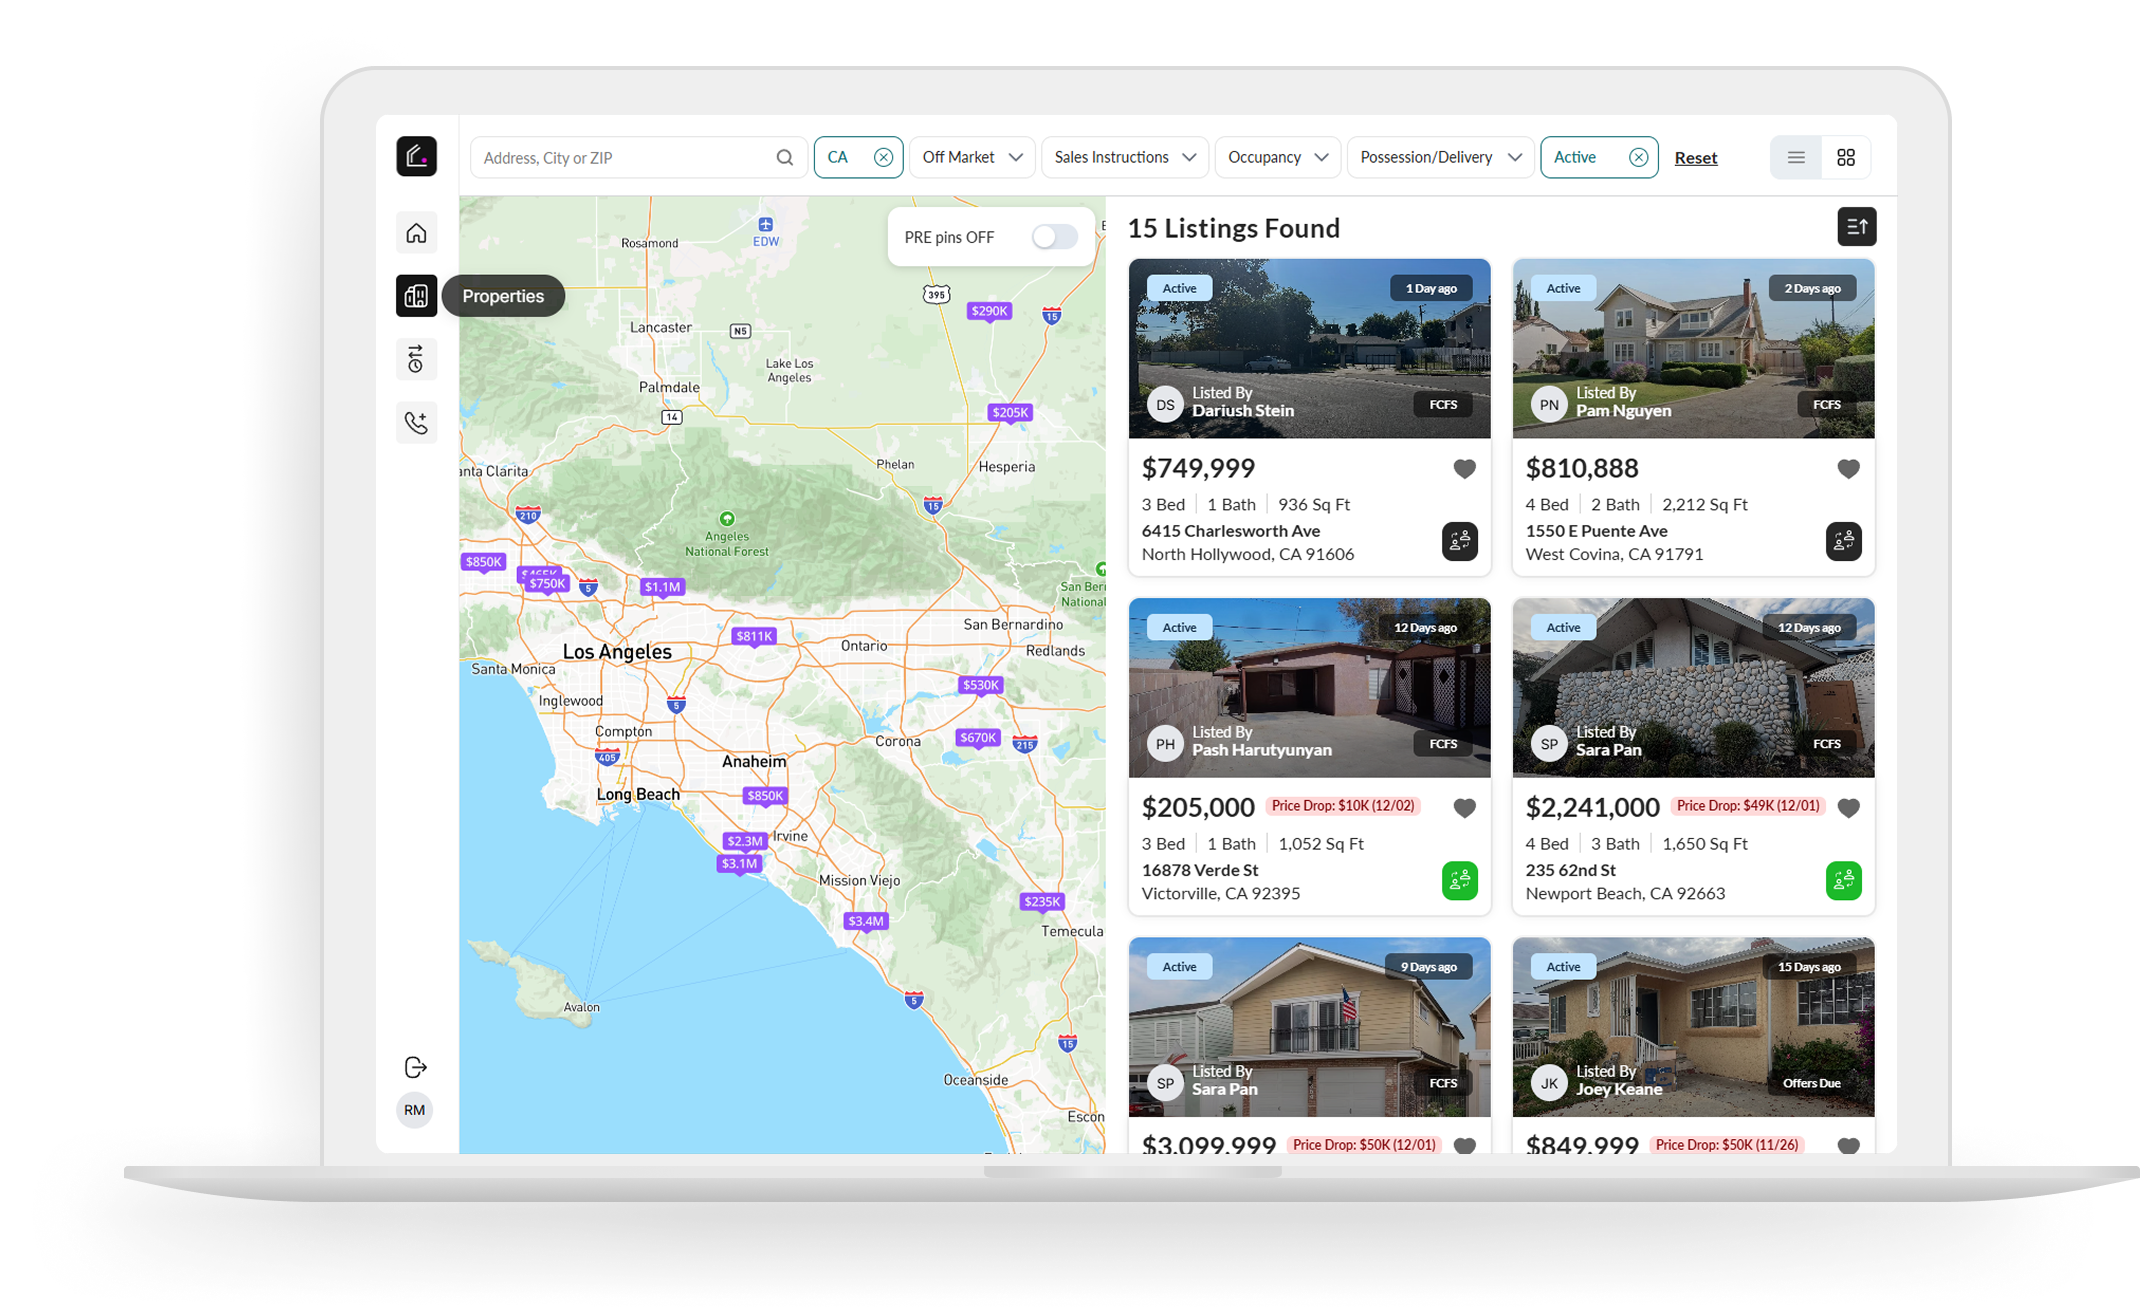
Task: Open the Home sidebar icon
Action: coord(416,233)
